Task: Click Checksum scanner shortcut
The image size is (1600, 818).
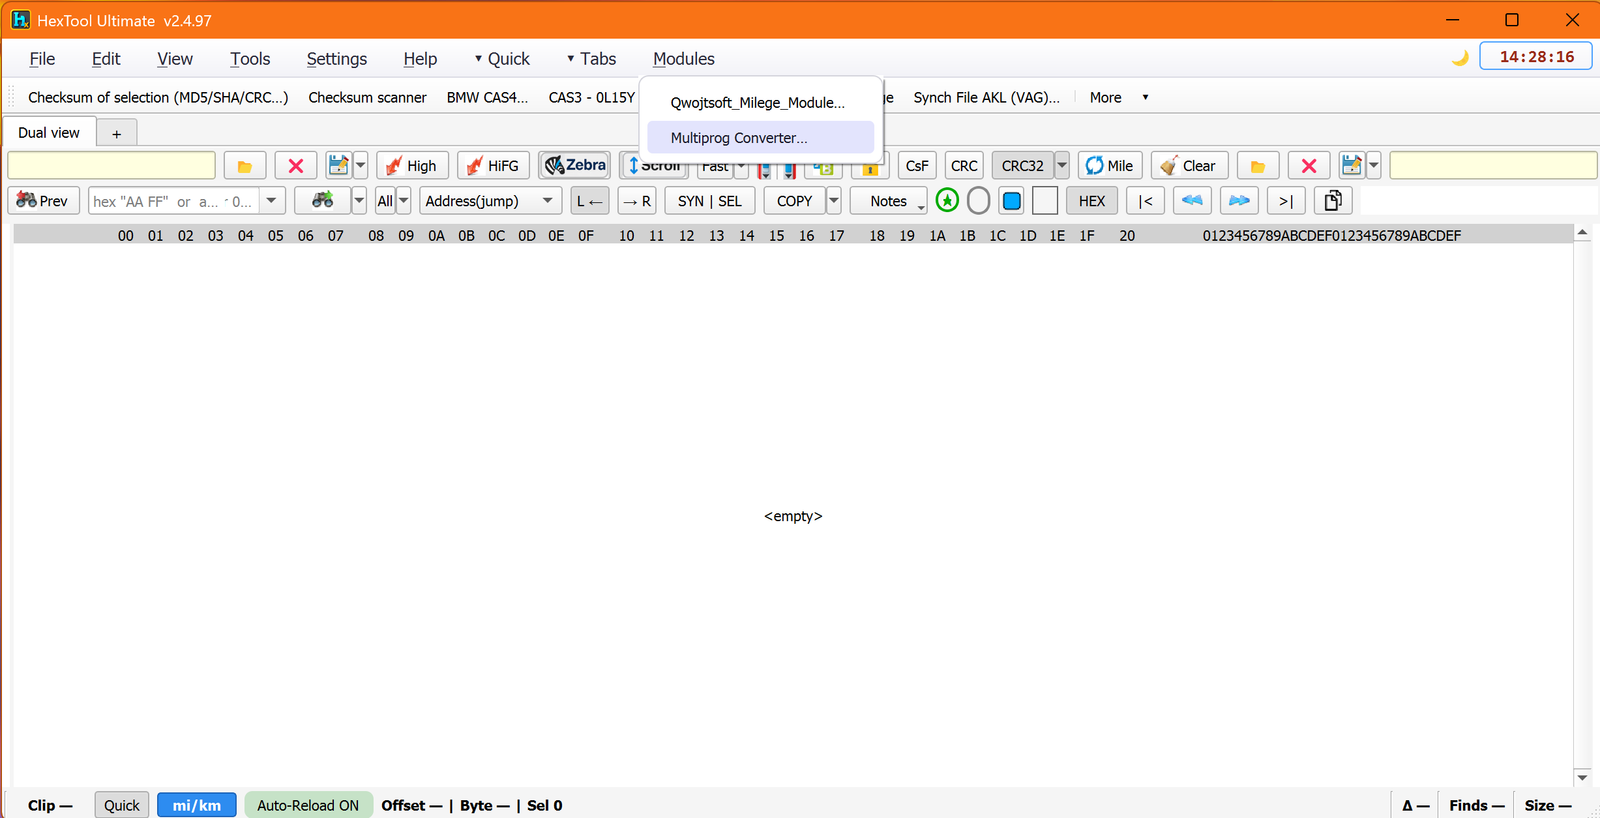Action: tap(368, 97)
